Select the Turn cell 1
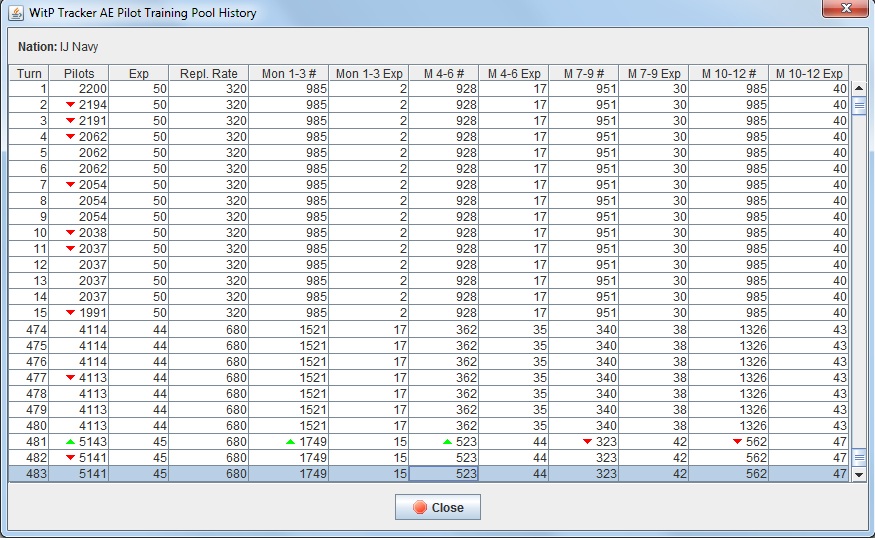This screenshot has width=875, height=540. (29, 89)
